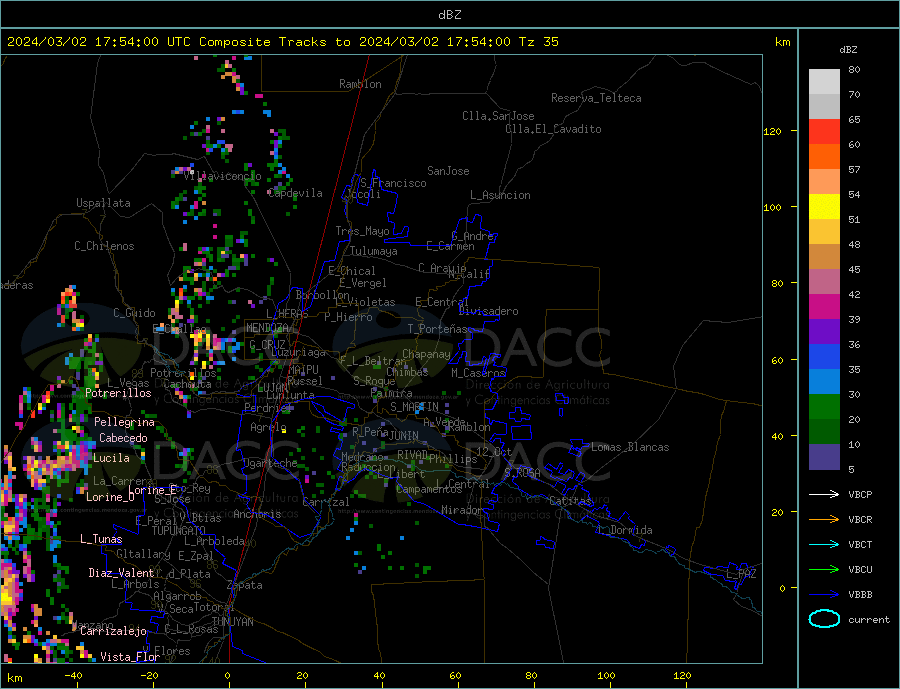The height and width of the screenshot is (689, 900).
Task: Click the 'Lomas_Blancas' place label
Action: [x=630, y=447]
